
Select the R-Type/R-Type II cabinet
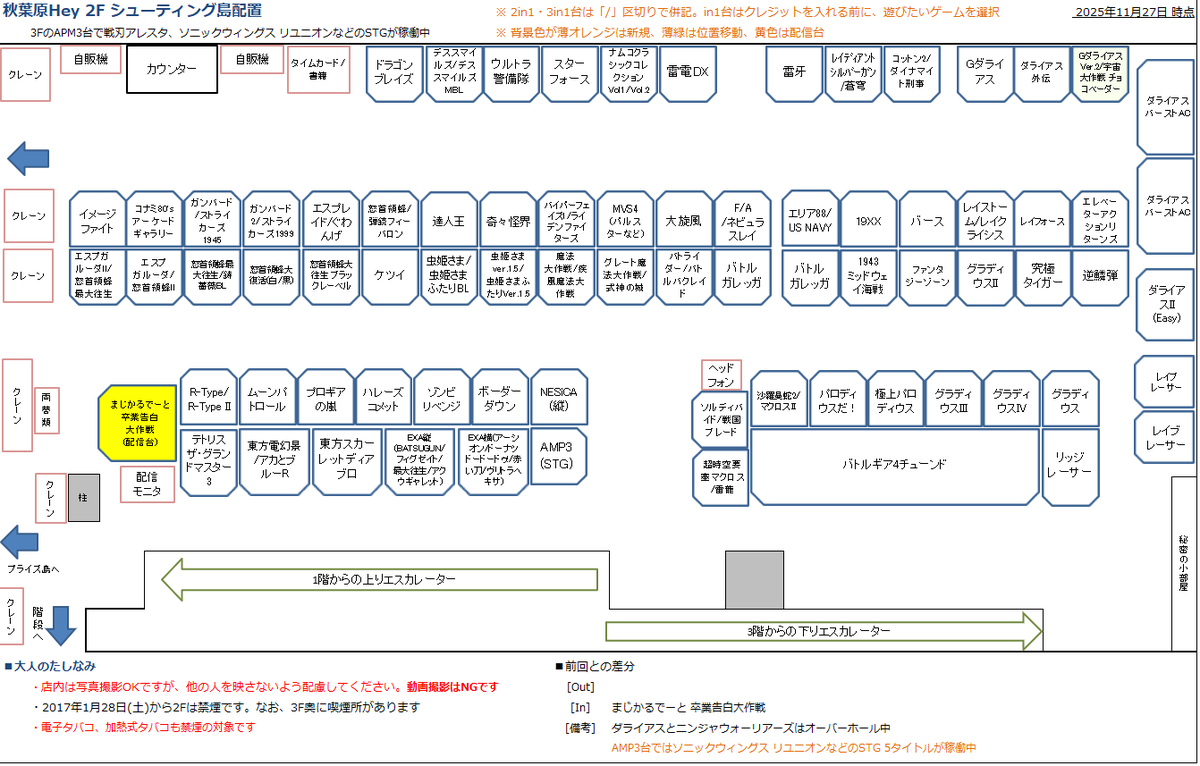point(209,398)
